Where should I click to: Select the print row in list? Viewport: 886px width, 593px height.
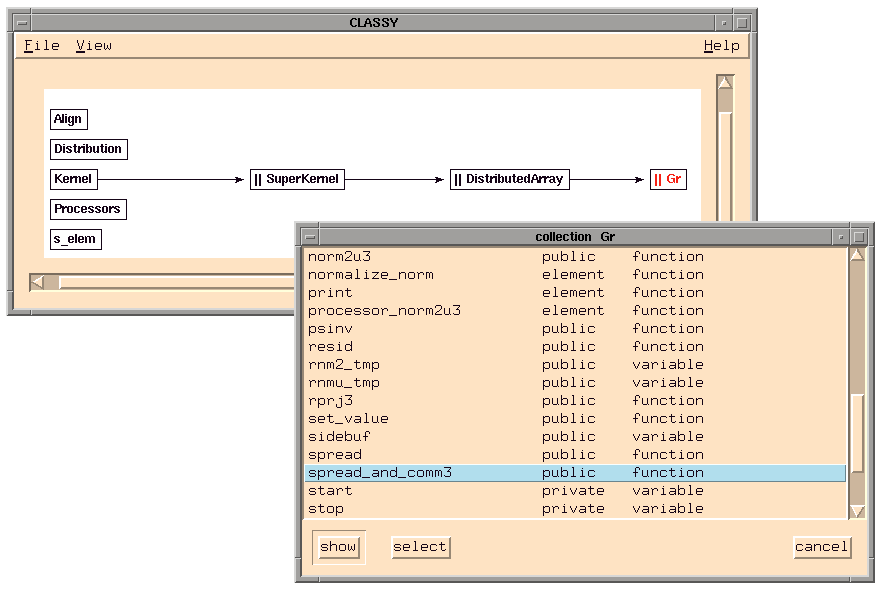[x=575, y=293]
